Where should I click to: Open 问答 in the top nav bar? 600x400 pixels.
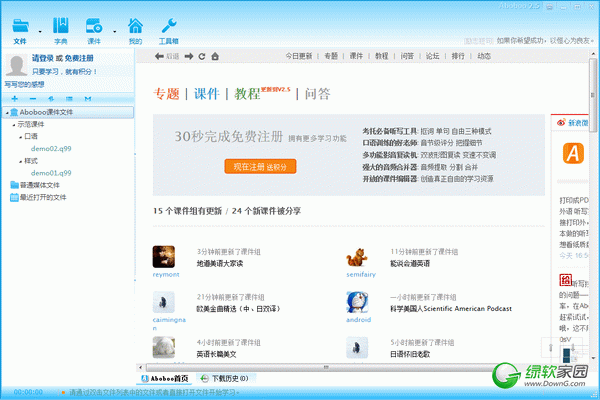point(407,56)
